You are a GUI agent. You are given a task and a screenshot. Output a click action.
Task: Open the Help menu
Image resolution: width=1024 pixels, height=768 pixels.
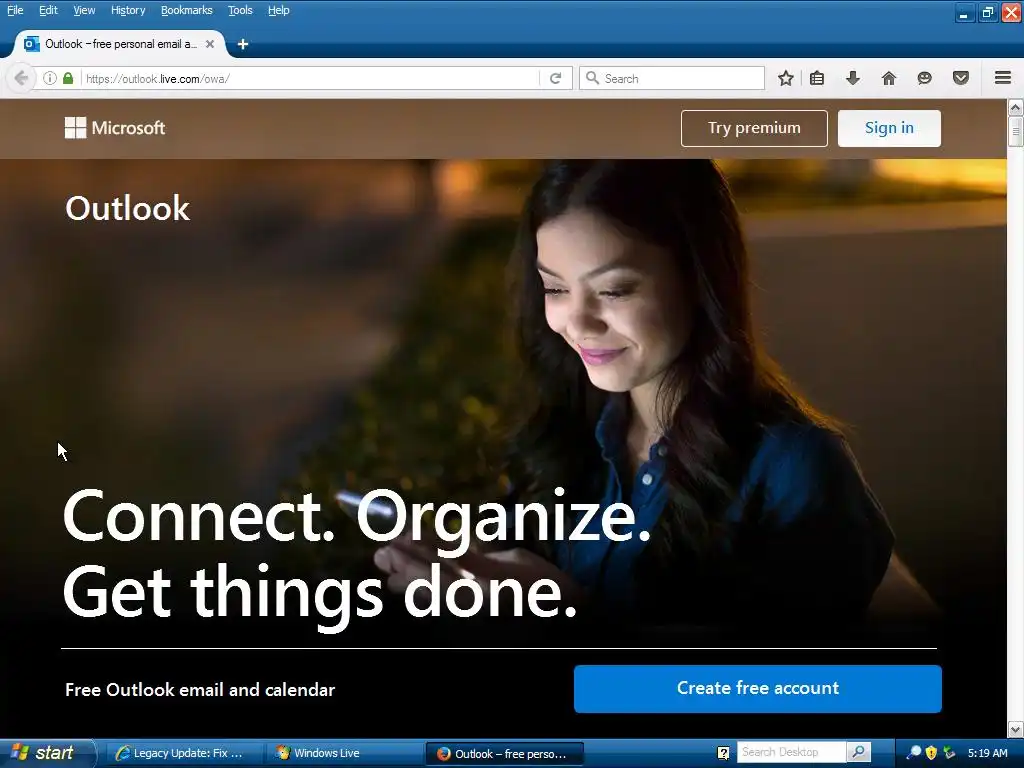point(278,10)
